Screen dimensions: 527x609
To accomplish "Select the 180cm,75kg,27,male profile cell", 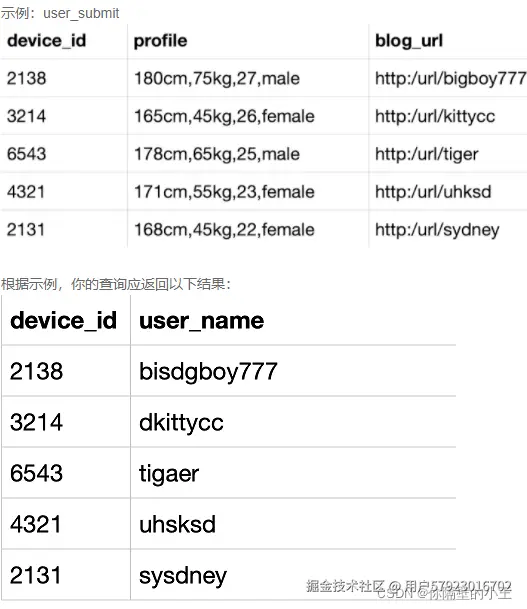I will click(x=217, y=78).
